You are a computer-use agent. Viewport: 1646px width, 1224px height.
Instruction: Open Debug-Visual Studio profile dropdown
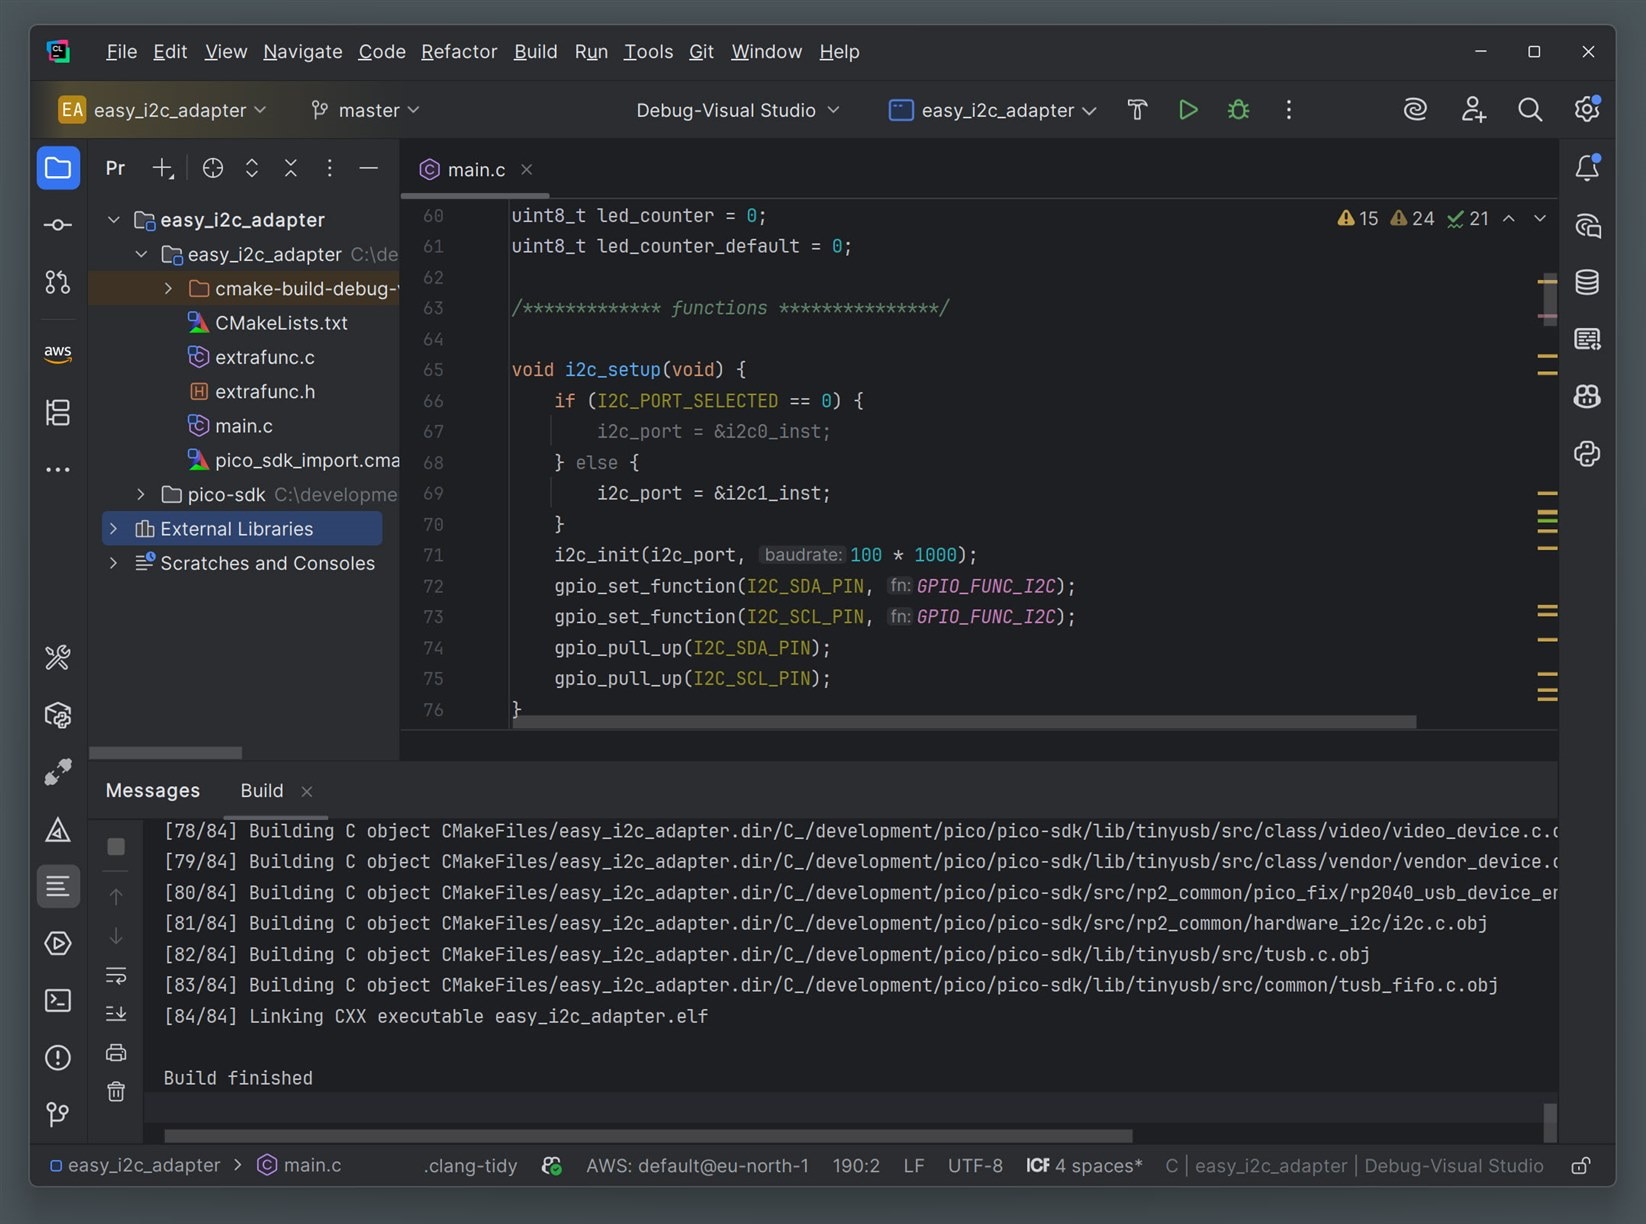737,110
